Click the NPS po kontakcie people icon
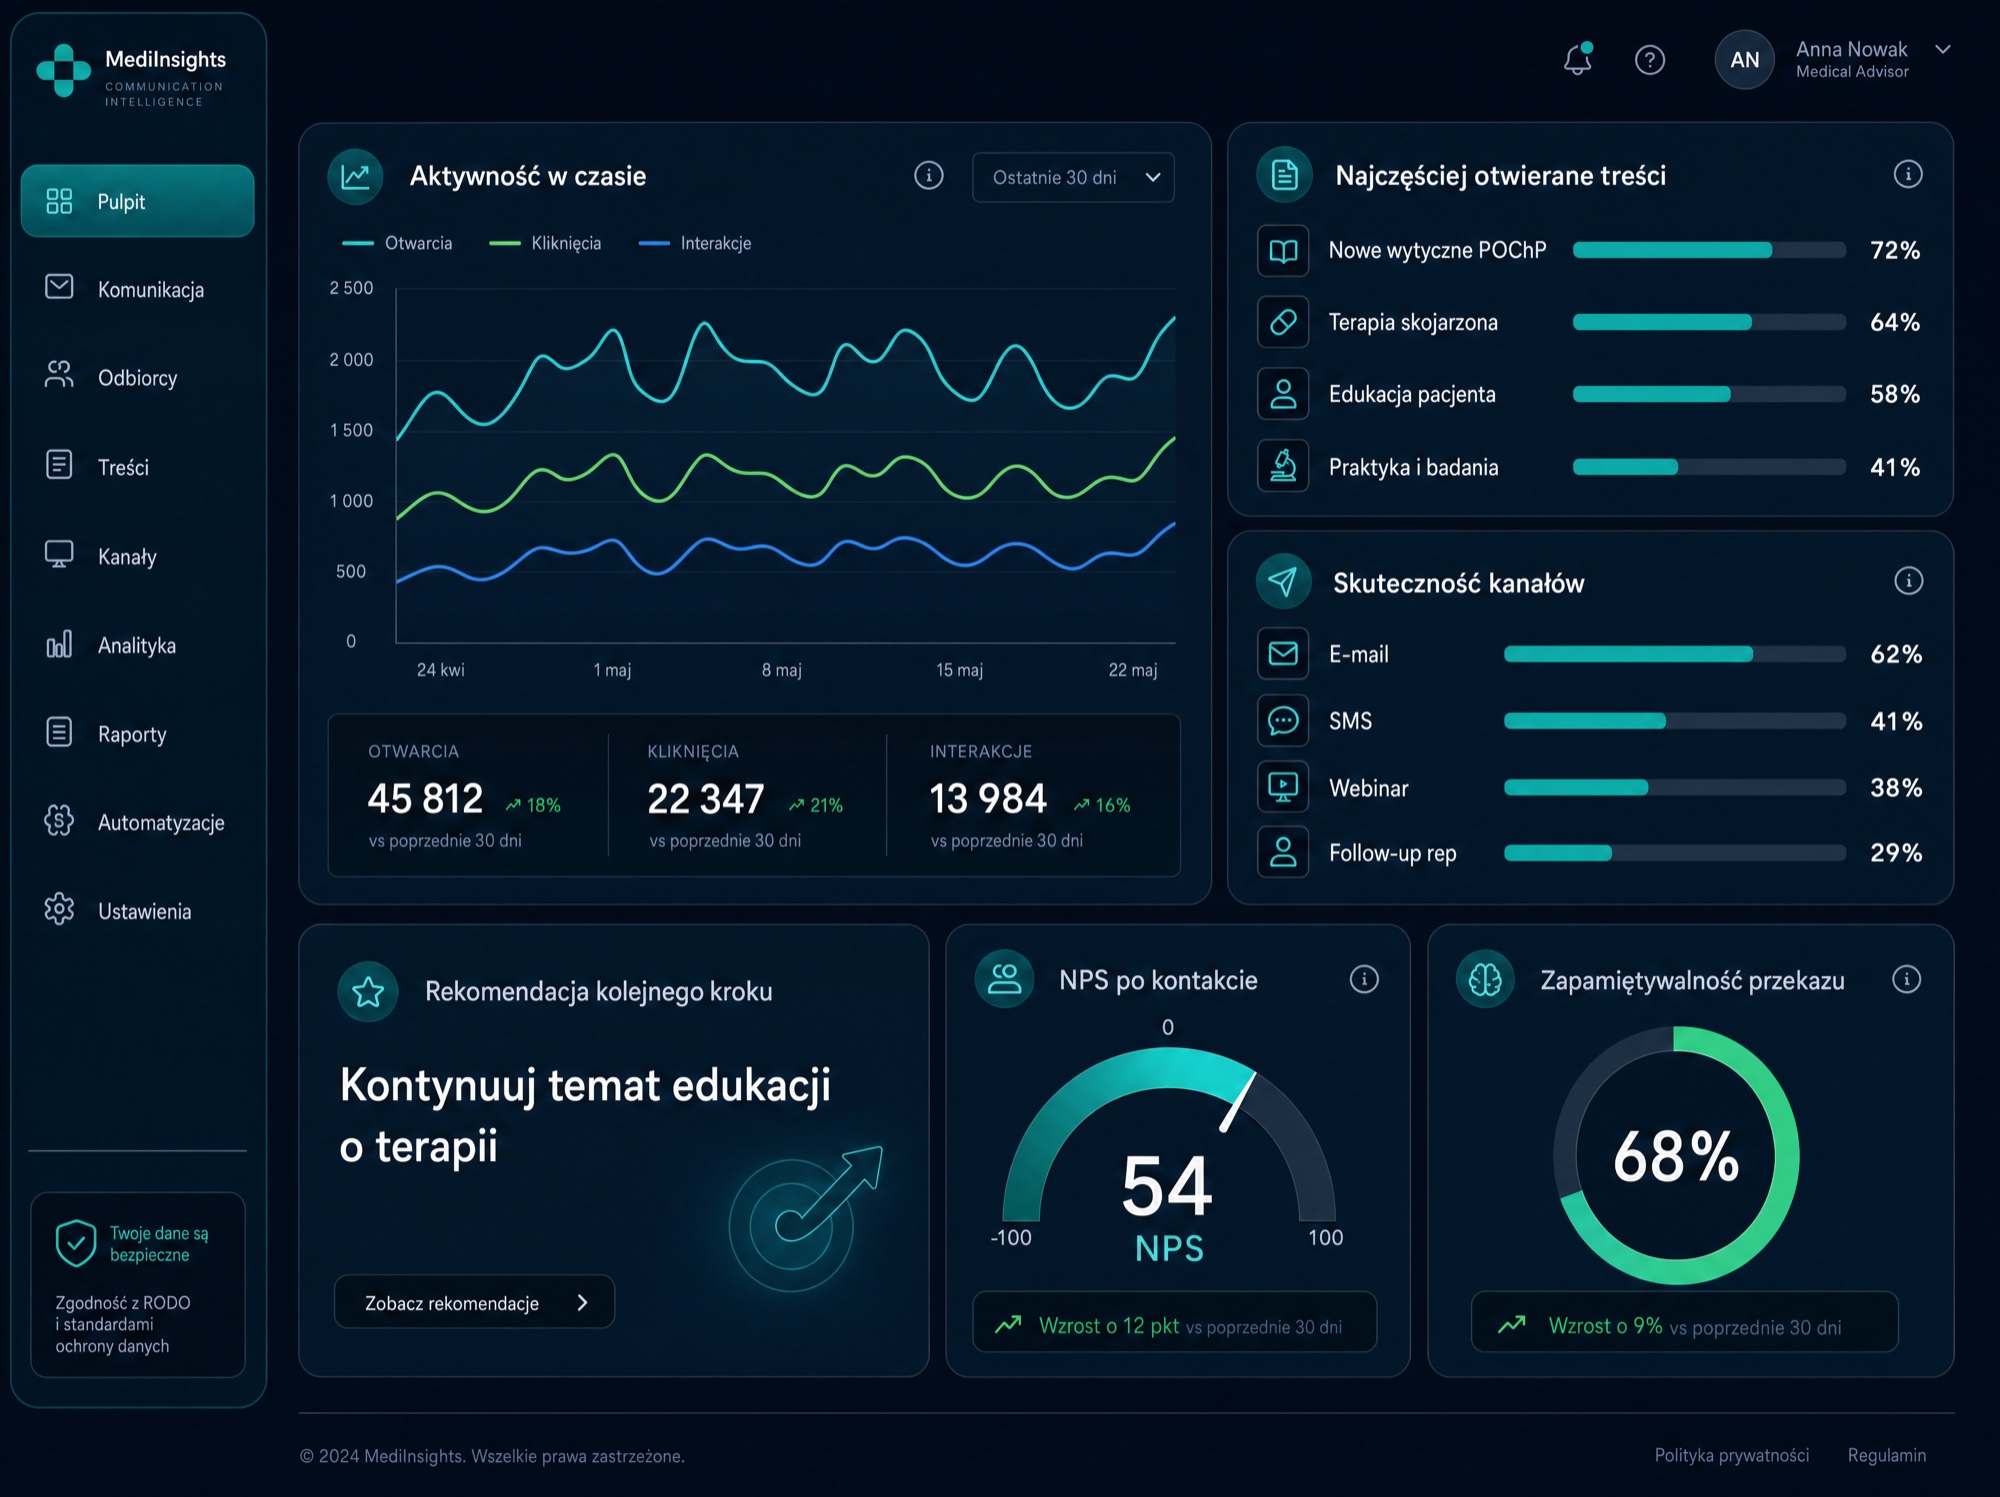The width and height of the screenshot is (2000, 1497). pyautogui.click(x=1004, y=979)
